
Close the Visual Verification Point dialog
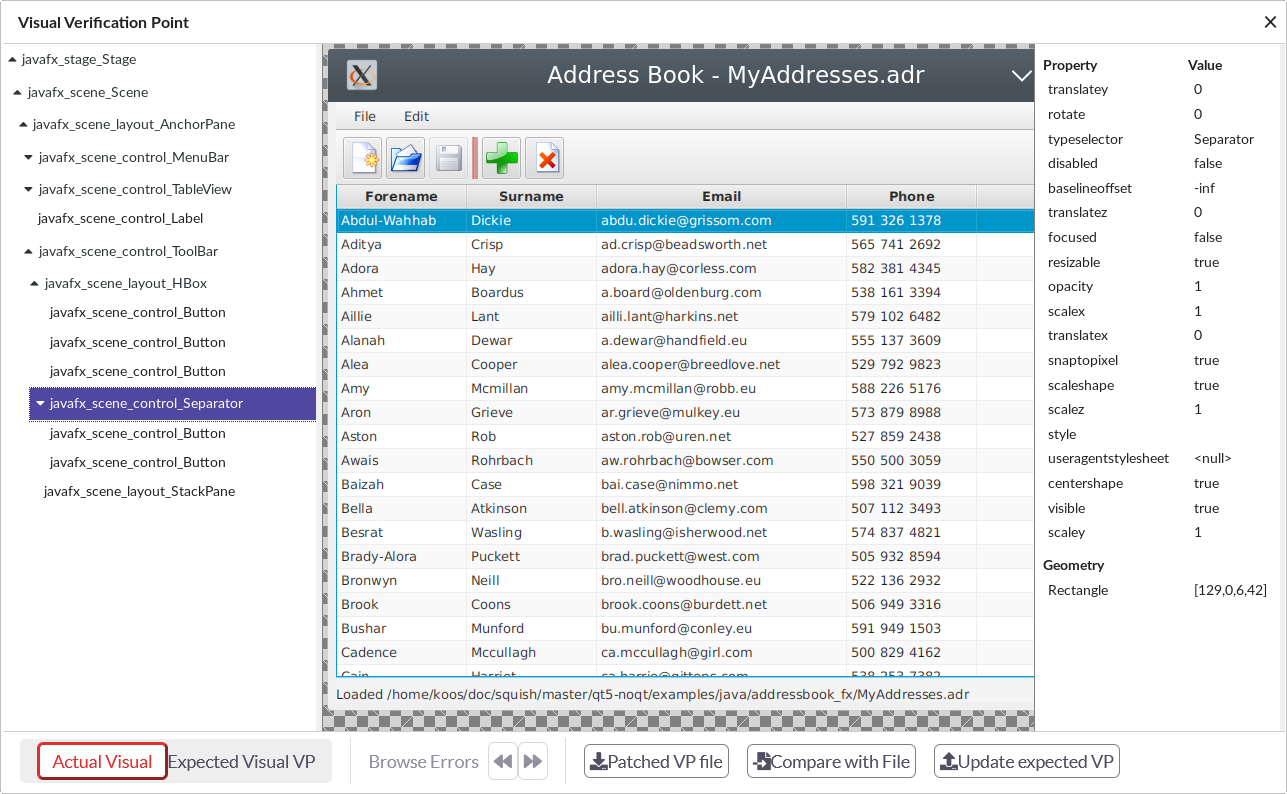1270,22
